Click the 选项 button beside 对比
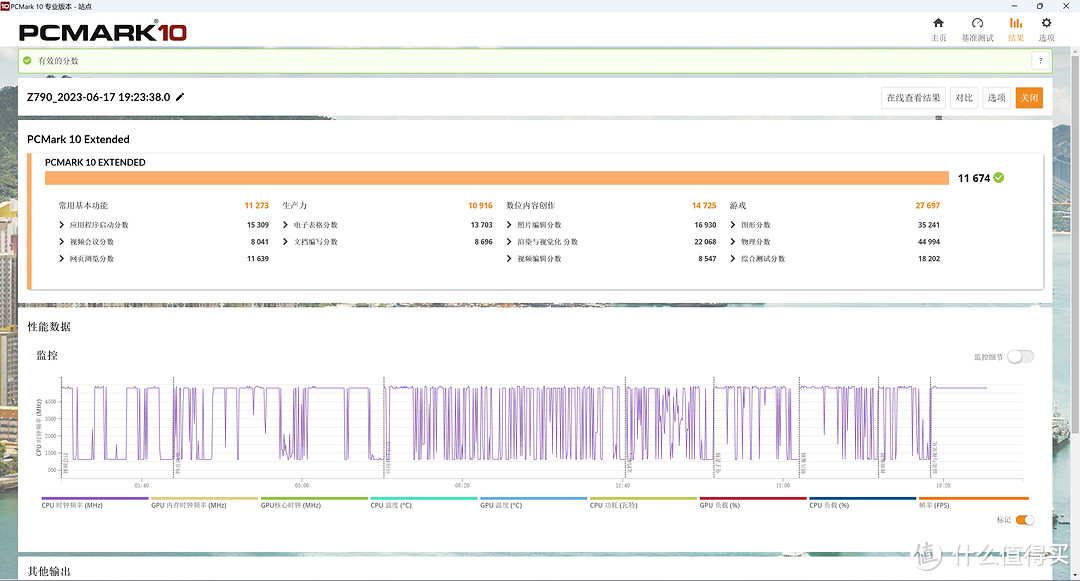This screenshot has width=1080, height=581. [x=997, y=98]
